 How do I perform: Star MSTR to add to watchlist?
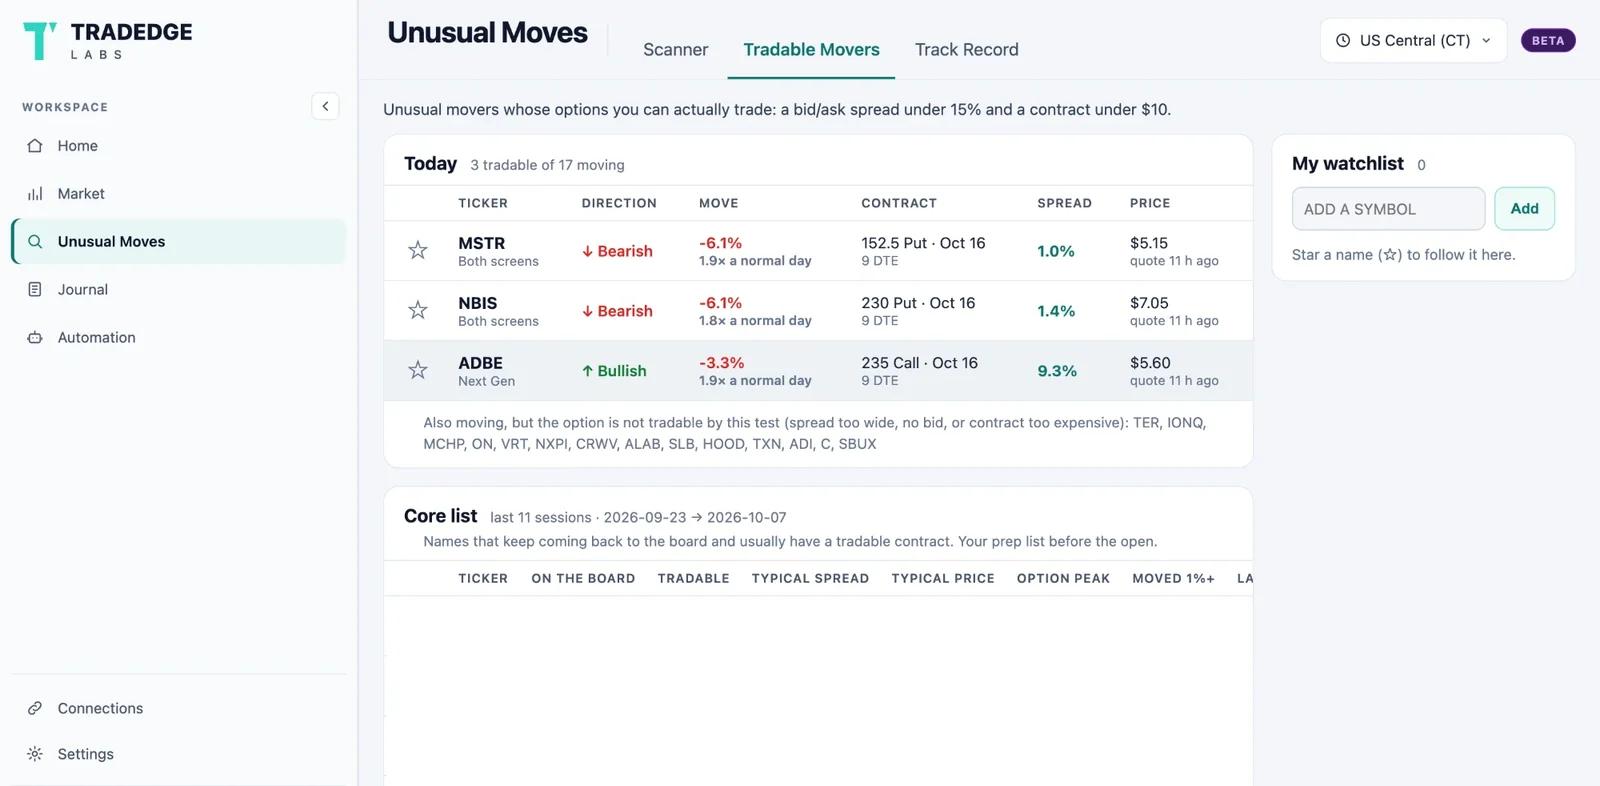418,251
